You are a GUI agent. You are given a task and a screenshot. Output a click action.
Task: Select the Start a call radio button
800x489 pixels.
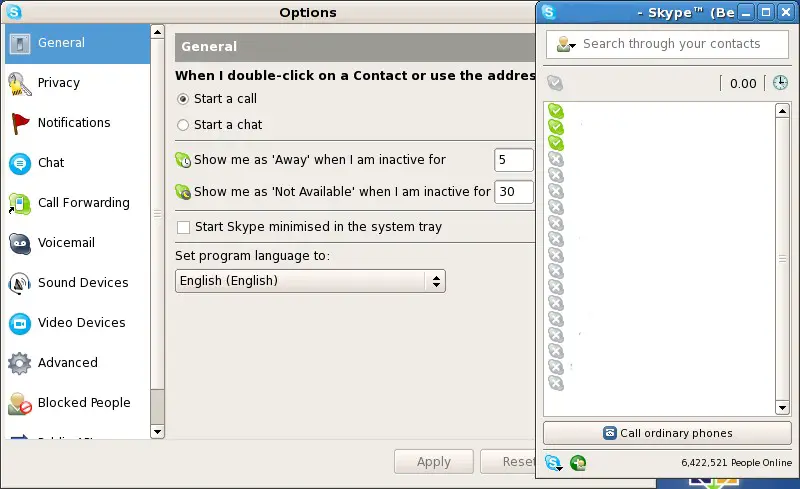click(183, 99)
